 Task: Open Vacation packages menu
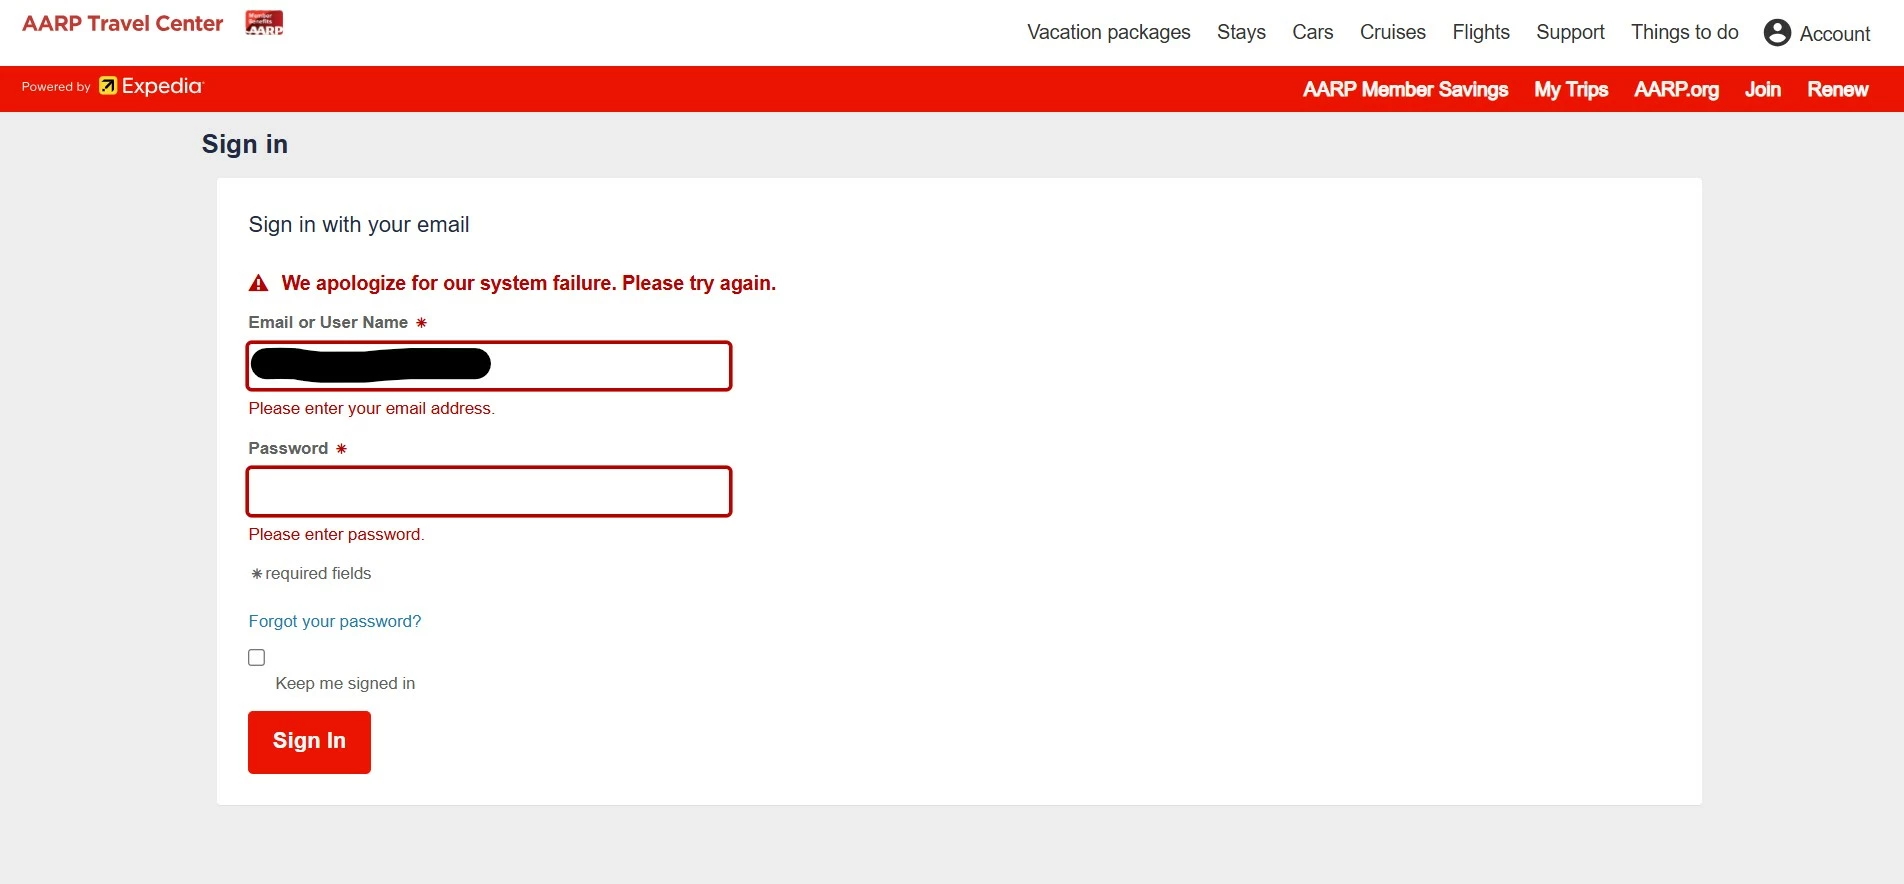[1108, 32]
